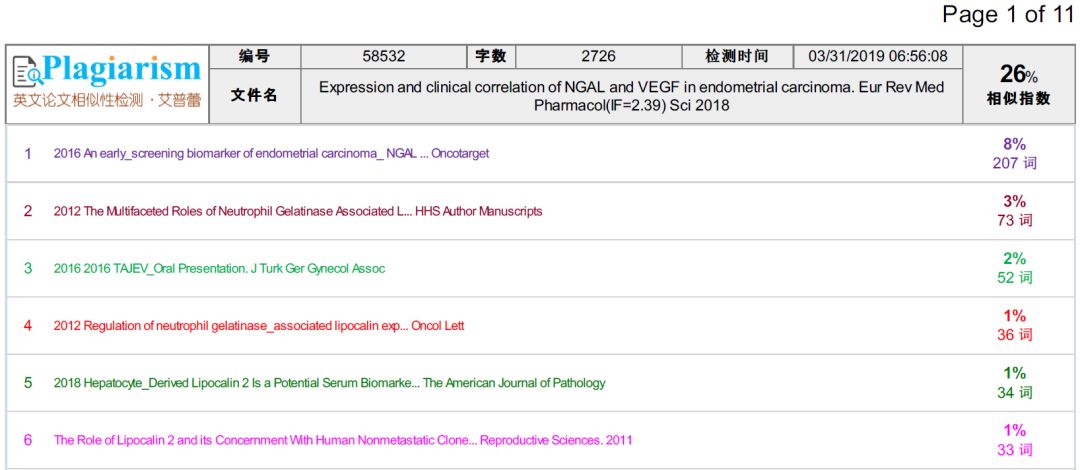Open the Multifaceted Roles of Neutrophil Gelatinase source
The height and width of the screenshot is (470, 1080).
pos(298,211)
